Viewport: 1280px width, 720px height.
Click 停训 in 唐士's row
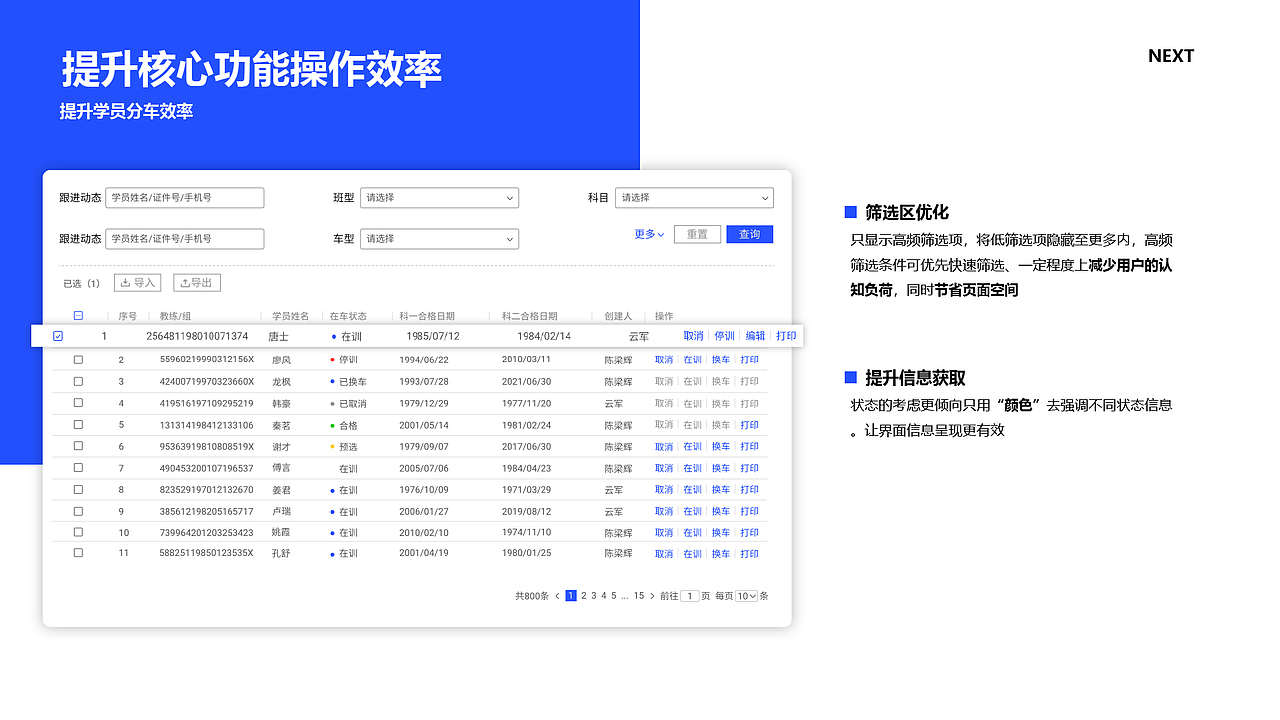pyautogui.click(x=724, y=336)
